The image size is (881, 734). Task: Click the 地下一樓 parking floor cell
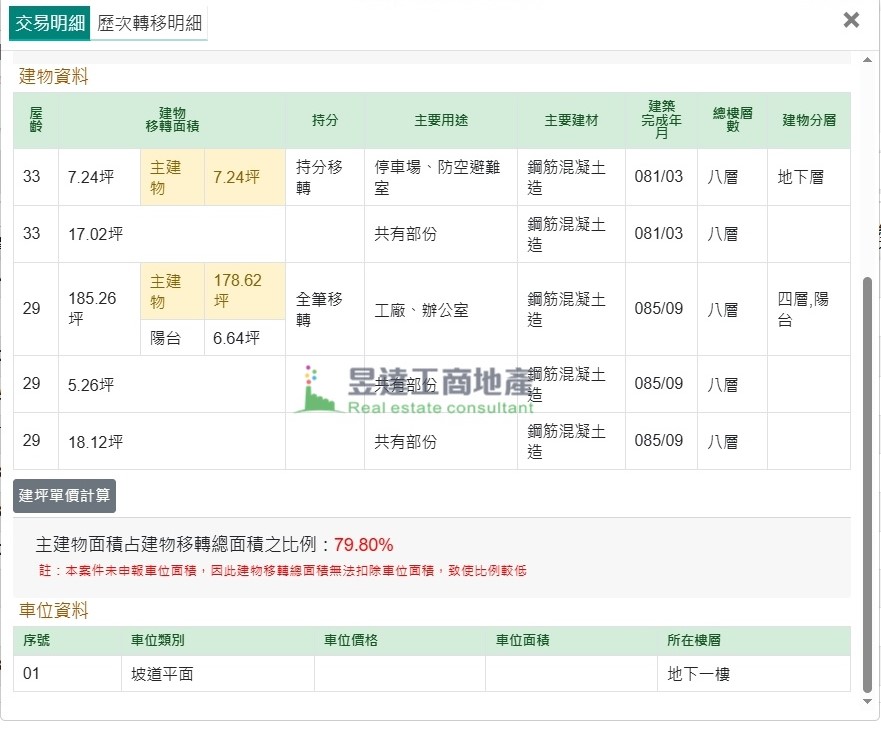698,674
